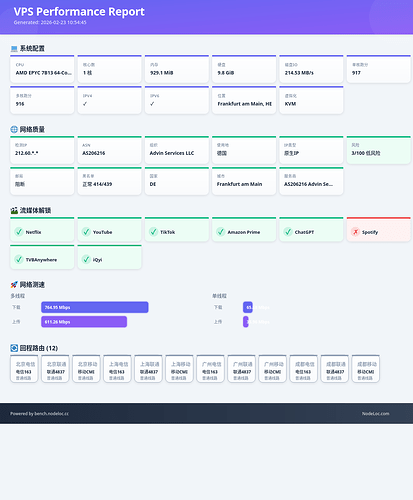Select the 北京联通 route card
Viewport: 413px width, 500px height.
[x=55, y=369]
